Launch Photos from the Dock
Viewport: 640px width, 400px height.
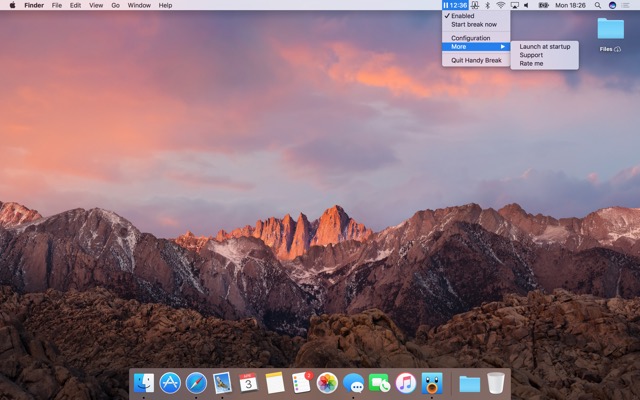pyautogui.click(x=327, y=383)
